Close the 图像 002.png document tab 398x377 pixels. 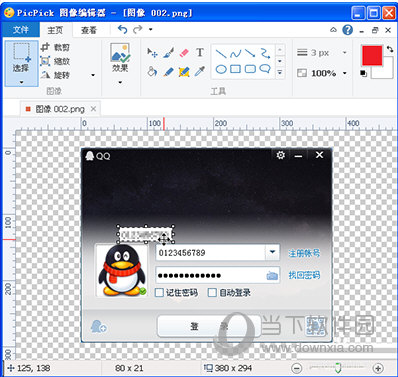(x=93, y=109)
